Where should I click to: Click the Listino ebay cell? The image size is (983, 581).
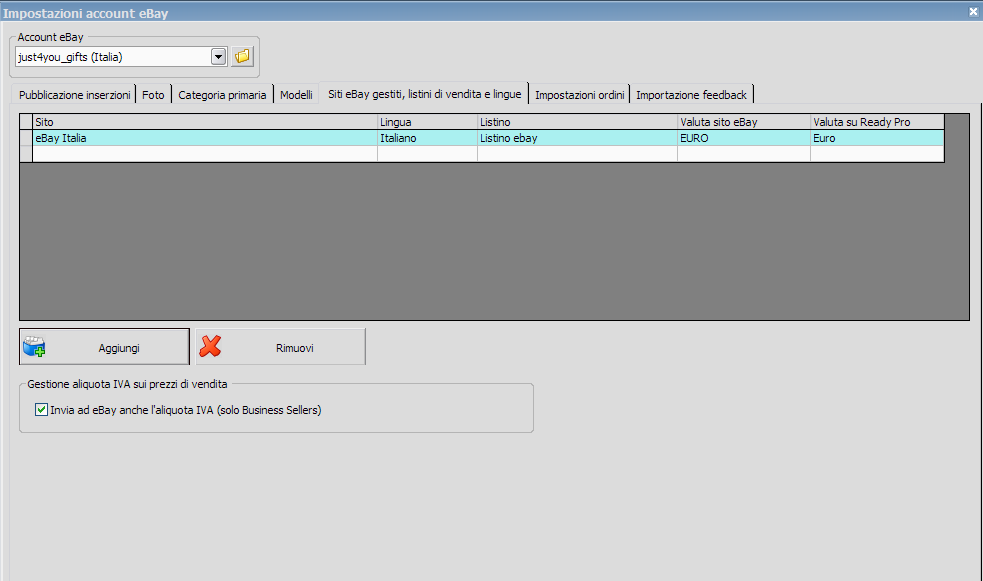pyautogui.click(x=577, y=138)
